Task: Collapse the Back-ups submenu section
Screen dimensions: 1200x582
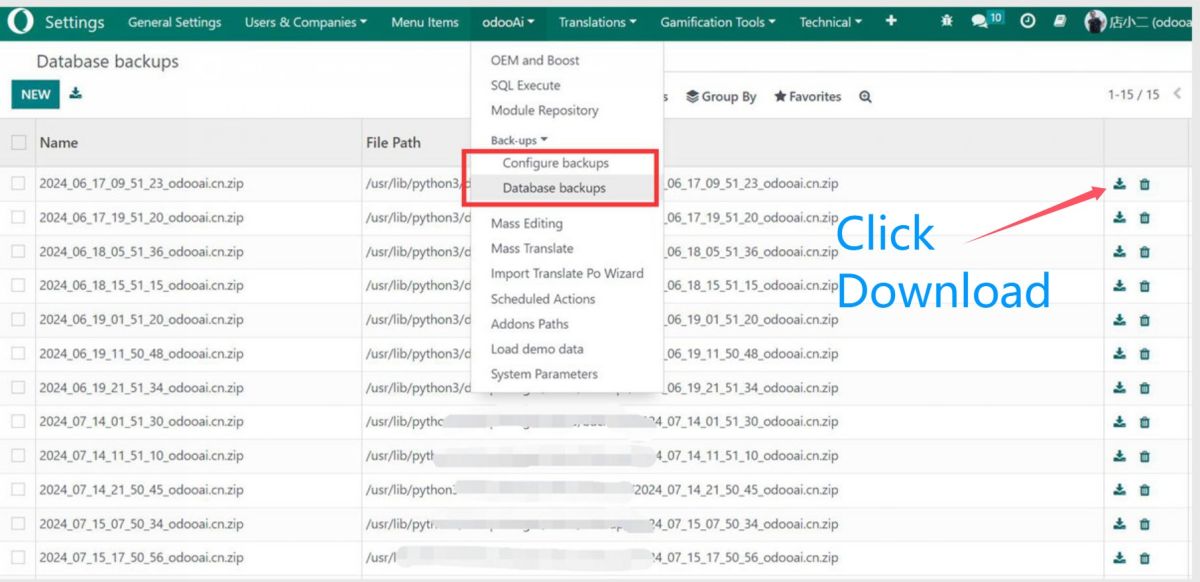Action: 519,141
